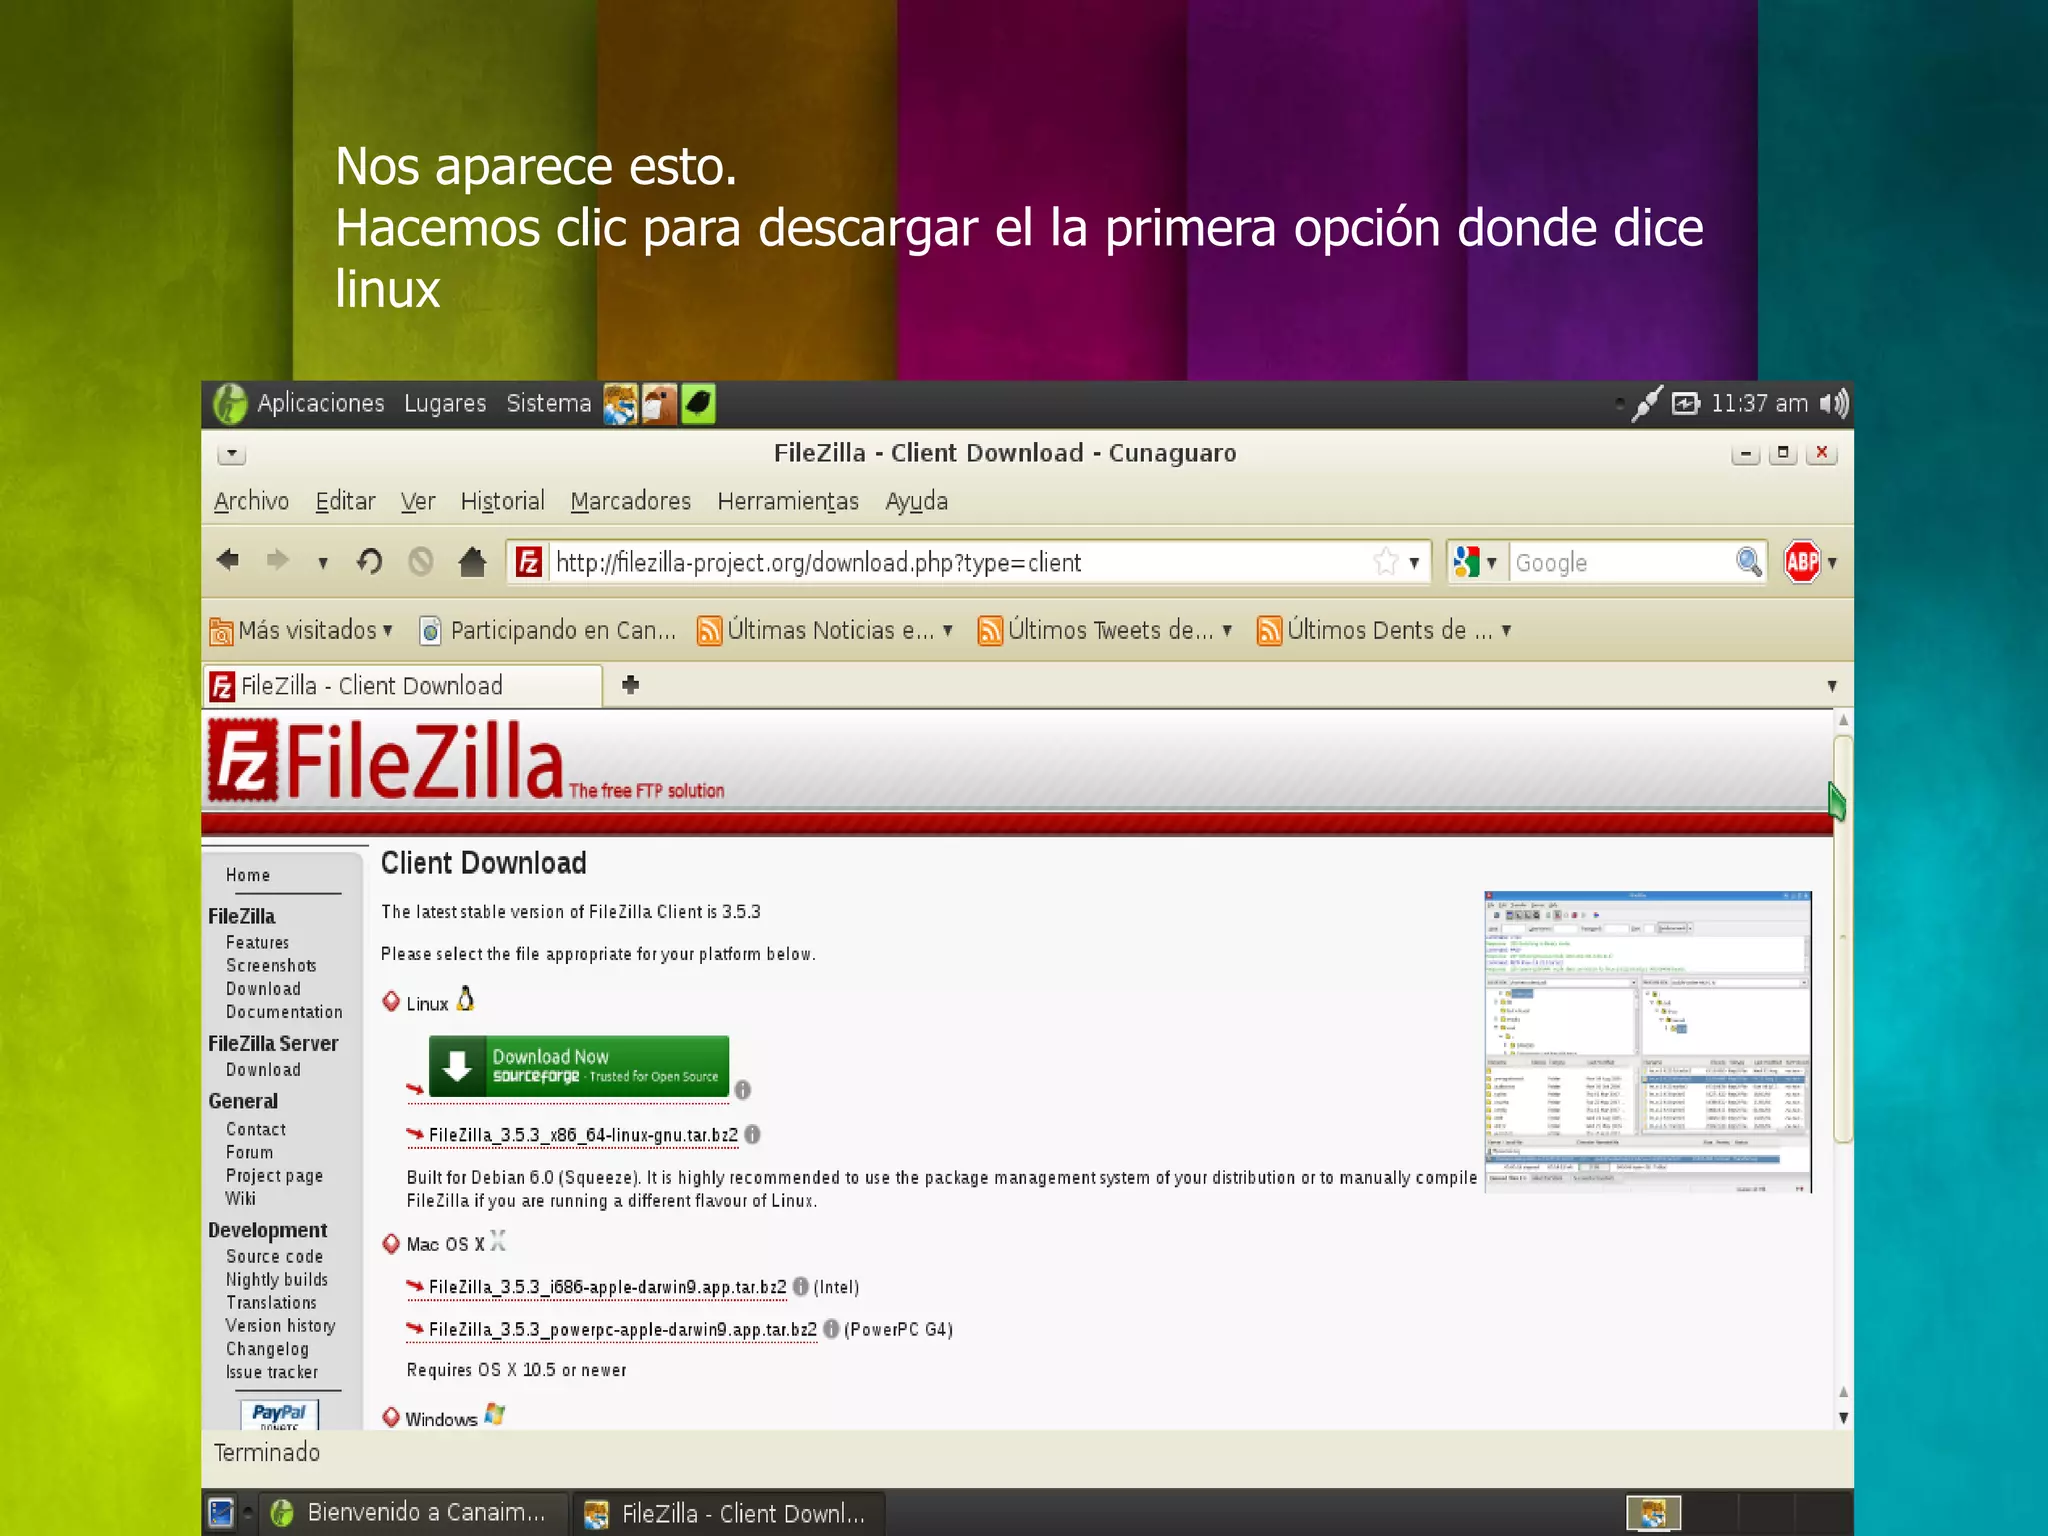Click the volume speaker icon in the panel
The width and height of the screenshot is (2048, 1536).
(1834, 403)
